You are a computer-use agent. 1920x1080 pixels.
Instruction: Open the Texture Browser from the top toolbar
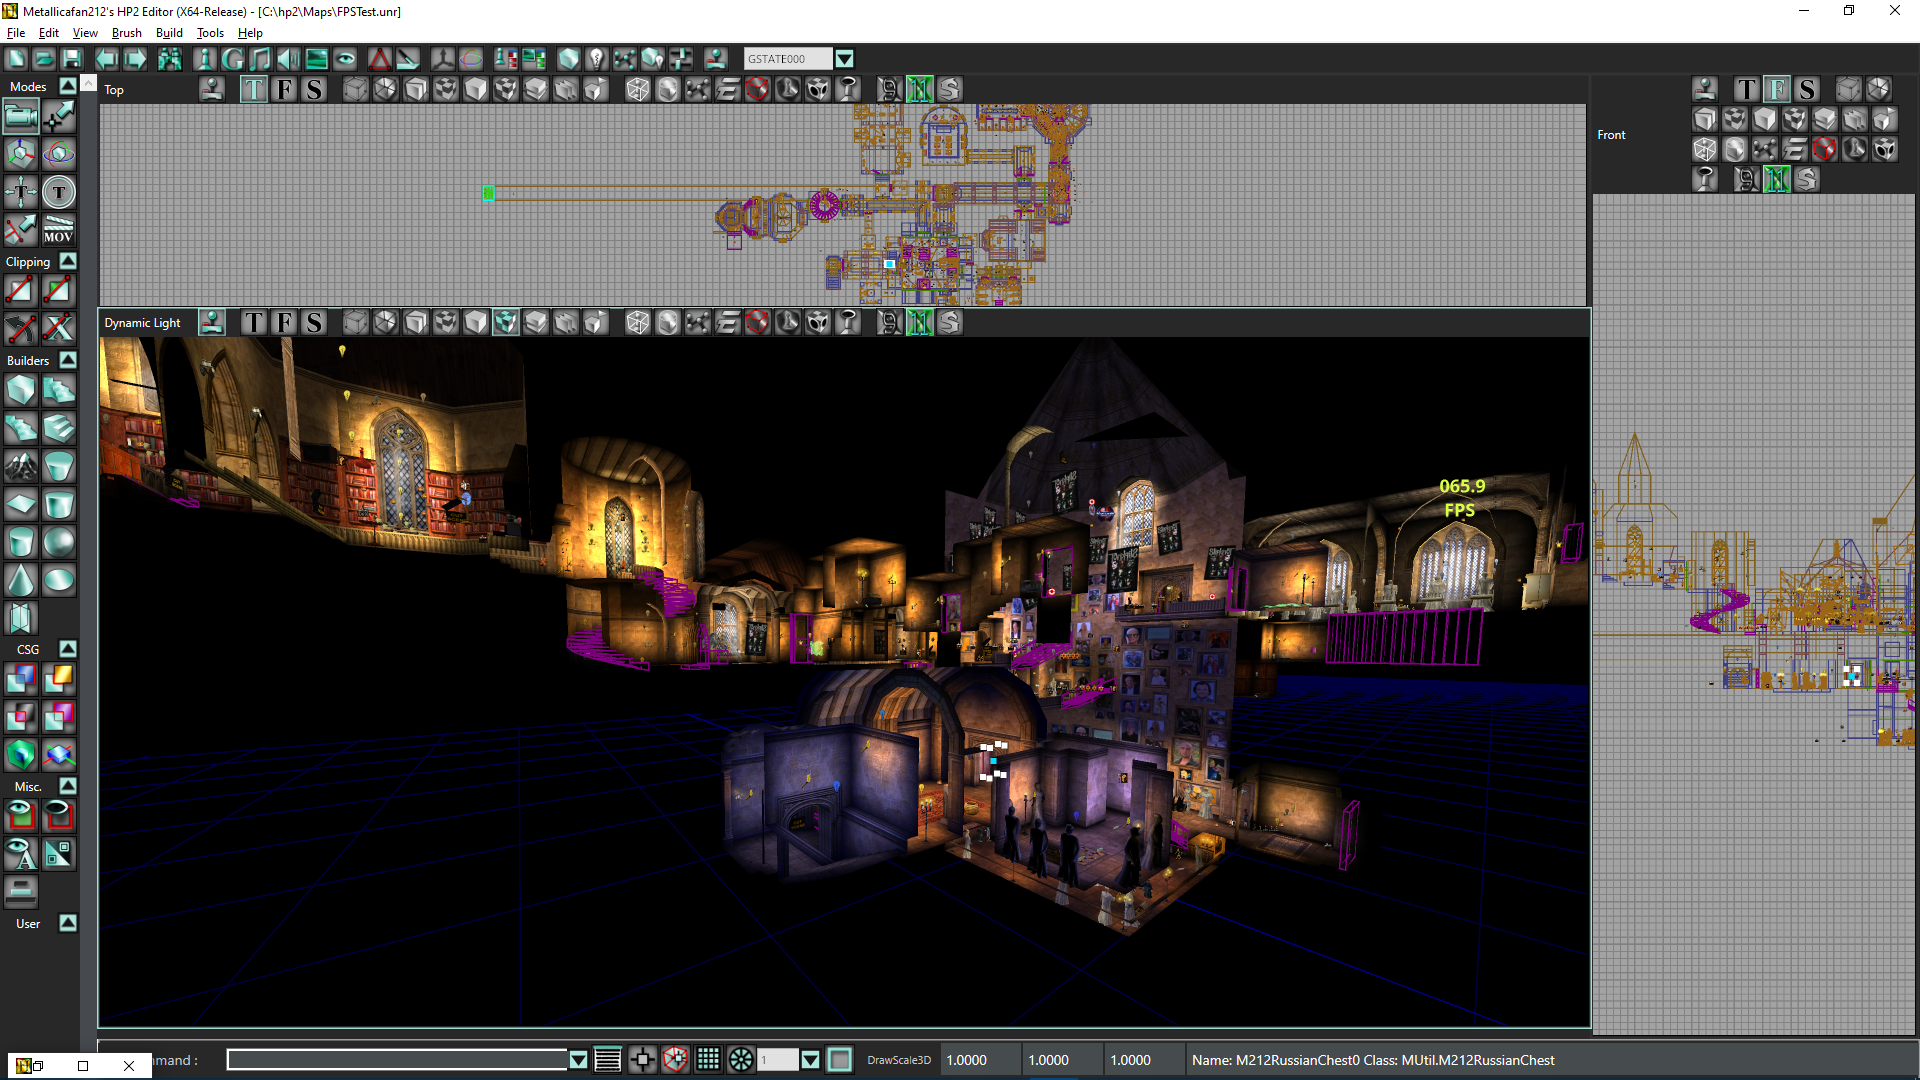pyautogui.click(x=316, y=58)
